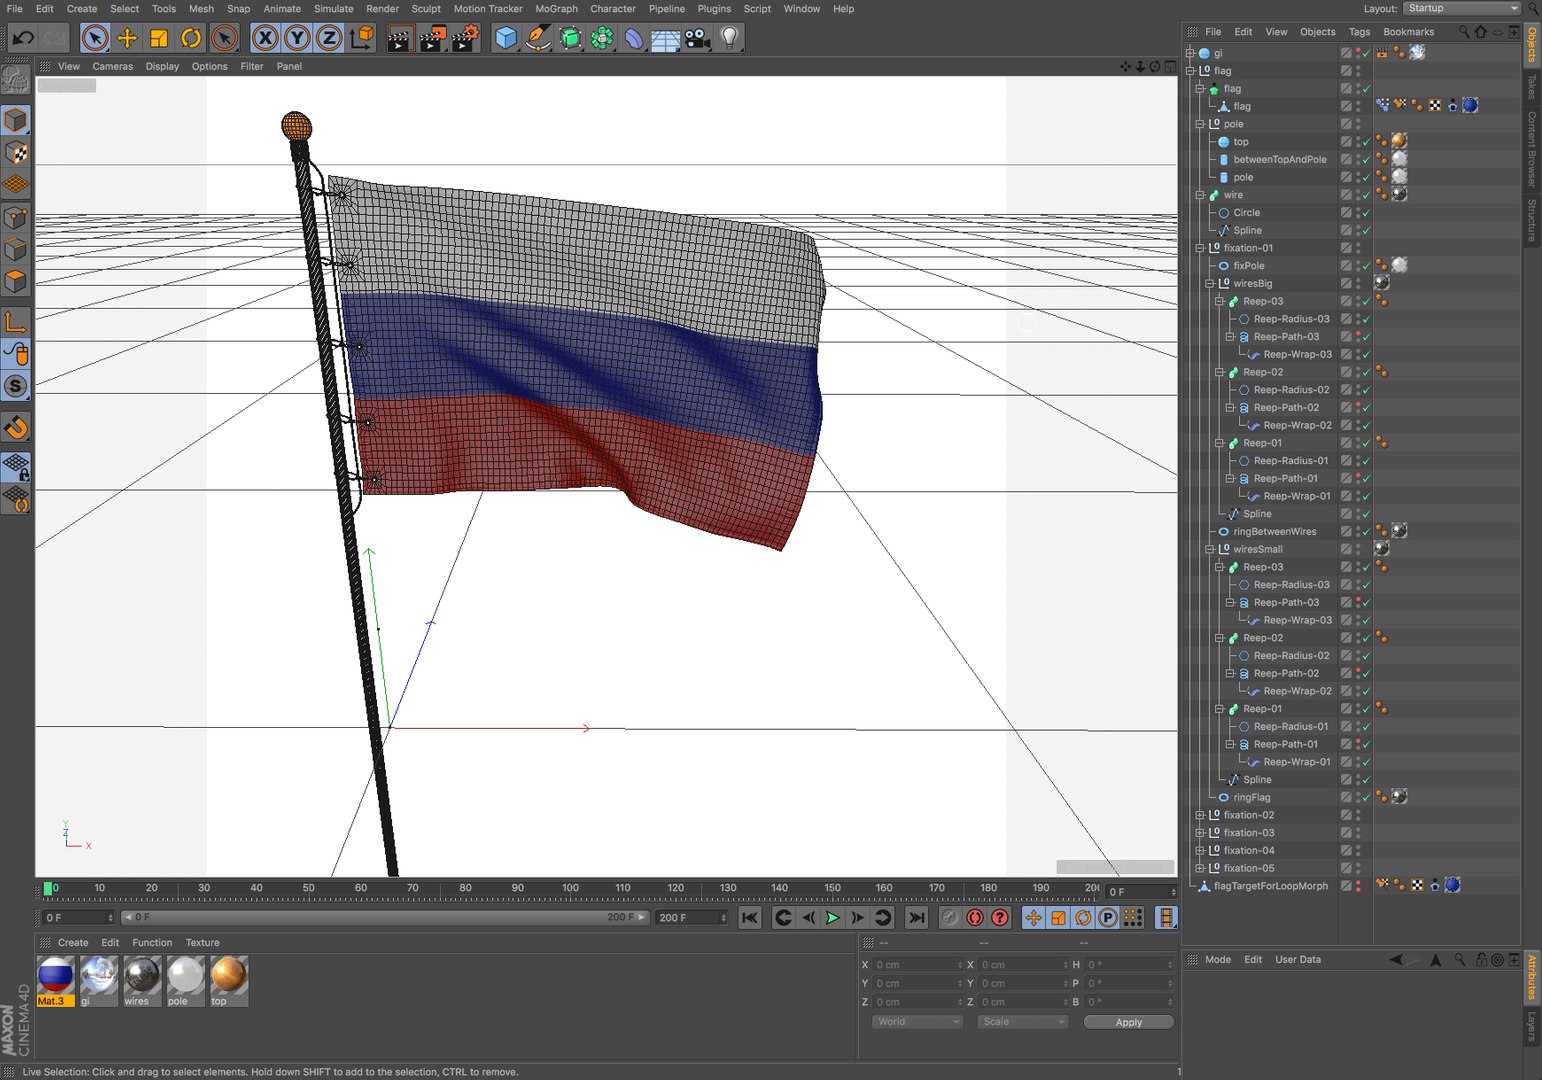
Task: Toggle Y axis lock
Action: click(x=297, y=38)
